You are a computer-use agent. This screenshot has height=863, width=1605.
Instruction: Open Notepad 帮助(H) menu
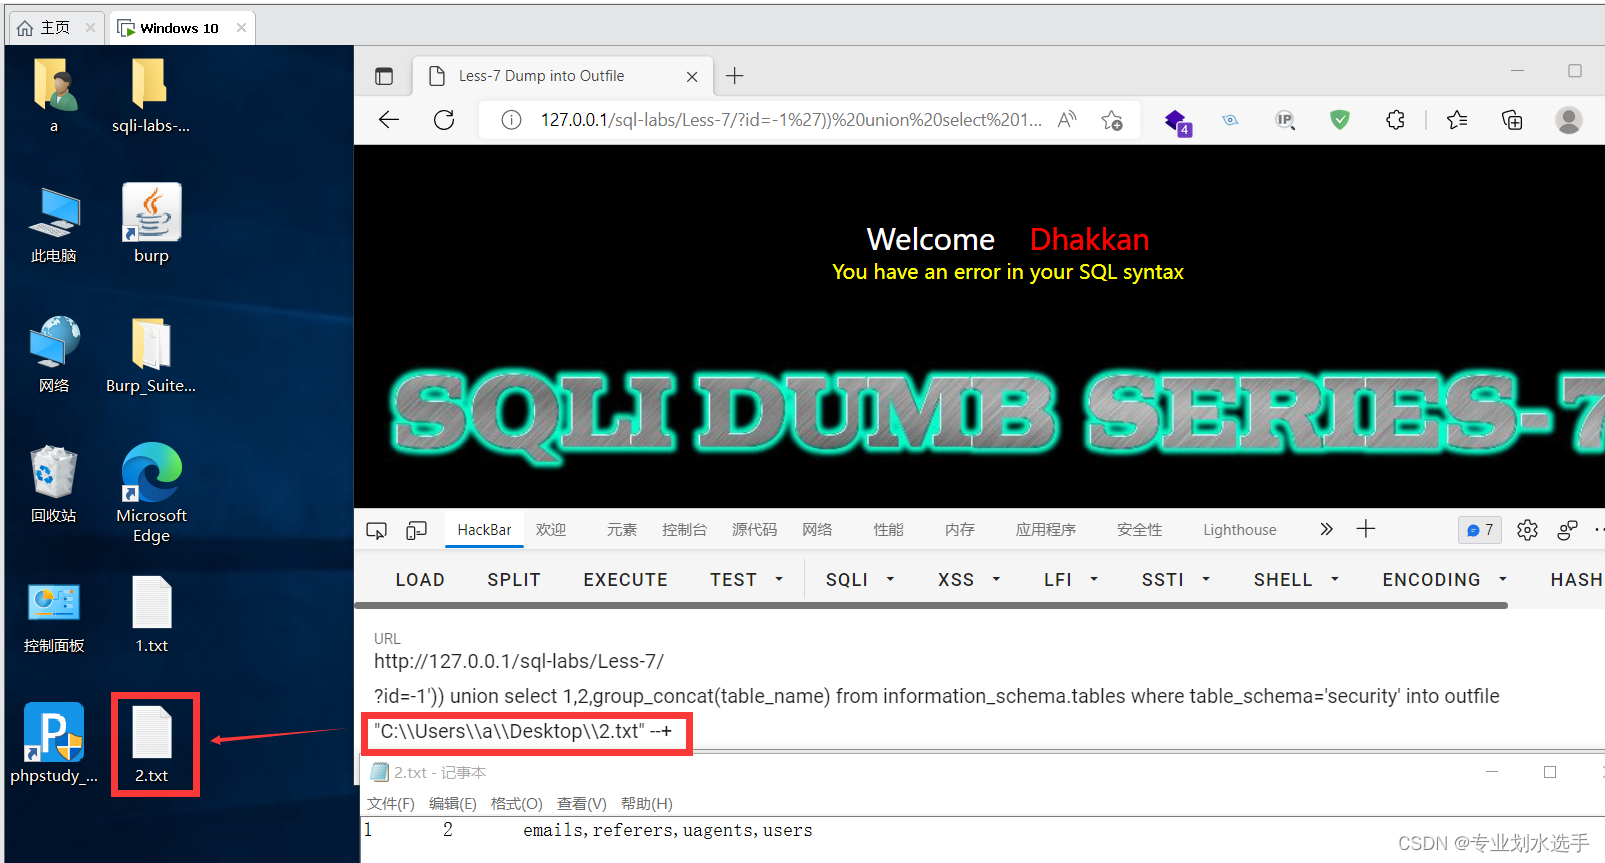tap(647, 804)
